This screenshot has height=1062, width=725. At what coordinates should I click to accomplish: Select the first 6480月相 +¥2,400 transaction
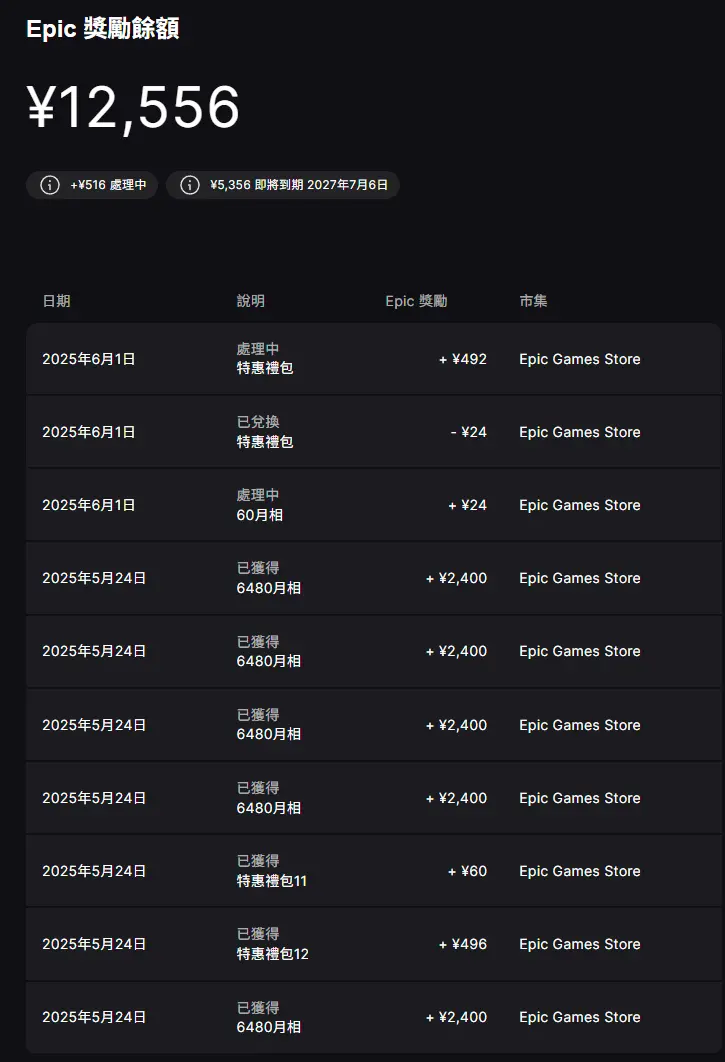coord(373,578)
